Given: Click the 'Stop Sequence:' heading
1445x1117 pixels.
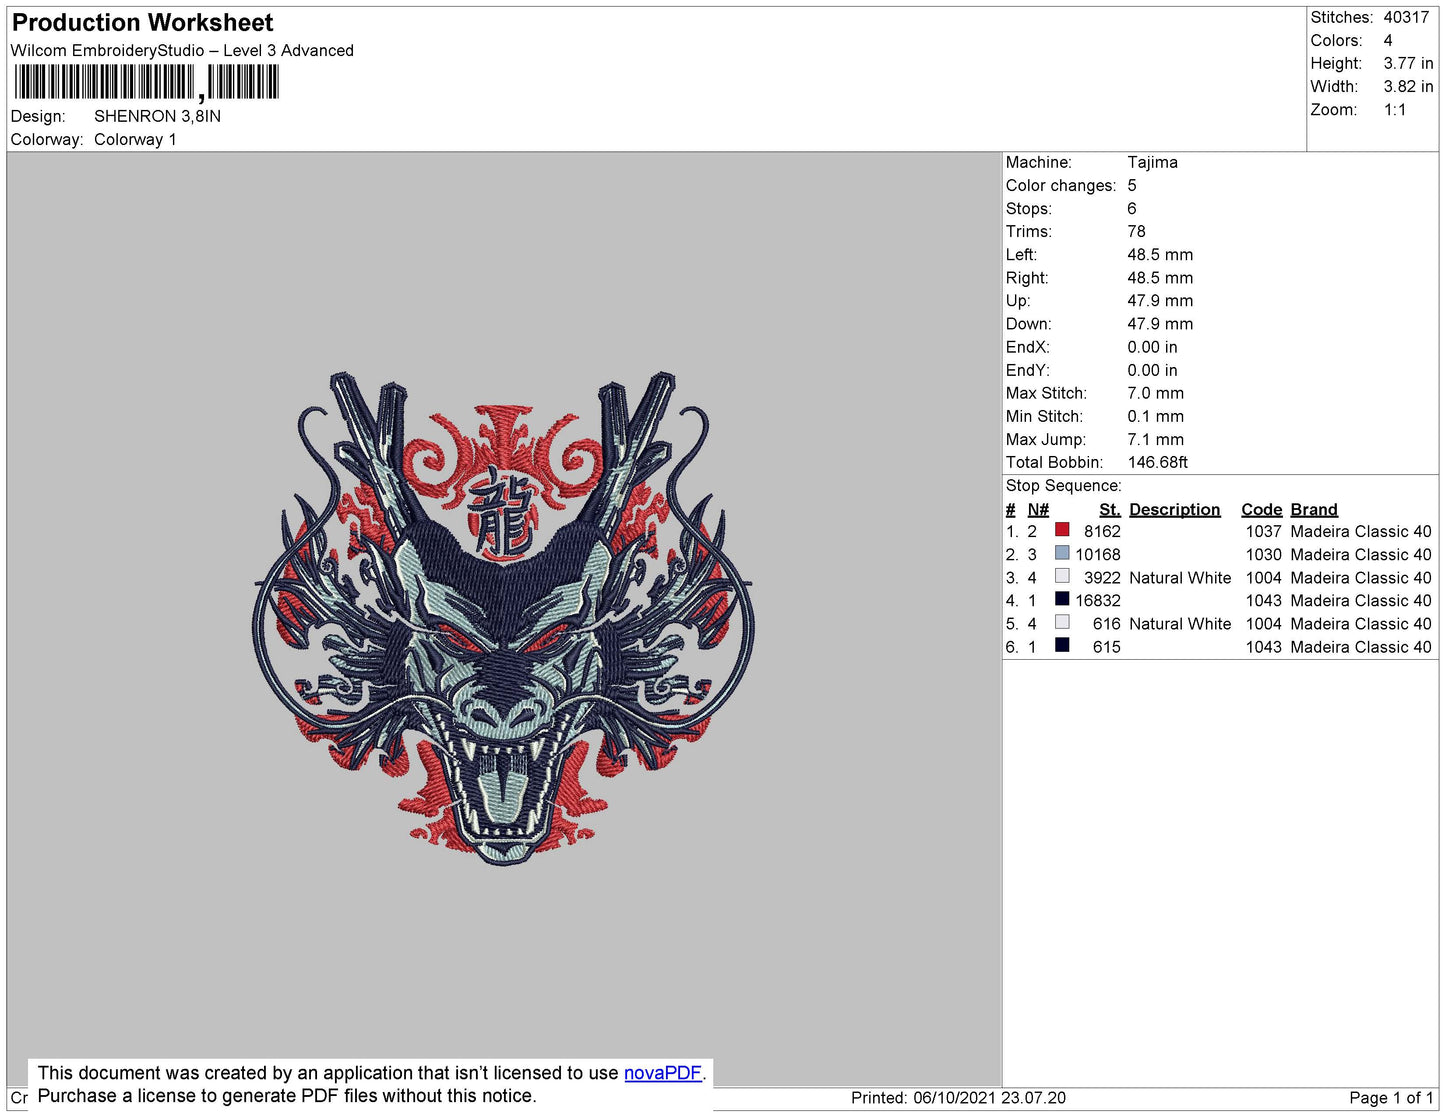Looking at the screenshot, I should [1064, 486].
